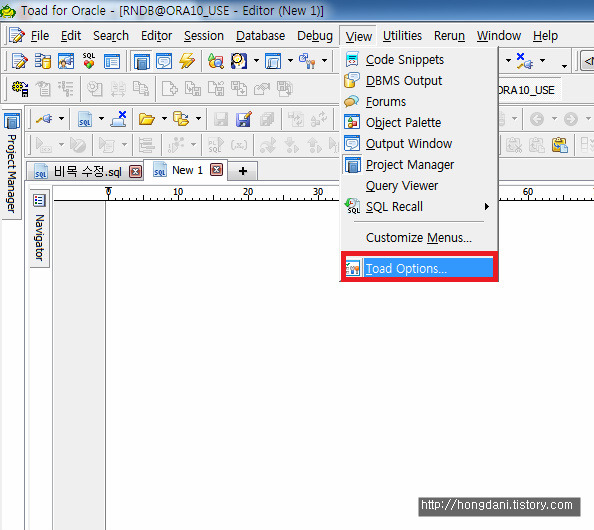The height and width of the screenshot is (530, 594).
Task: Click the Project Manager icon atop left sidebar
Action: [12, 121]
